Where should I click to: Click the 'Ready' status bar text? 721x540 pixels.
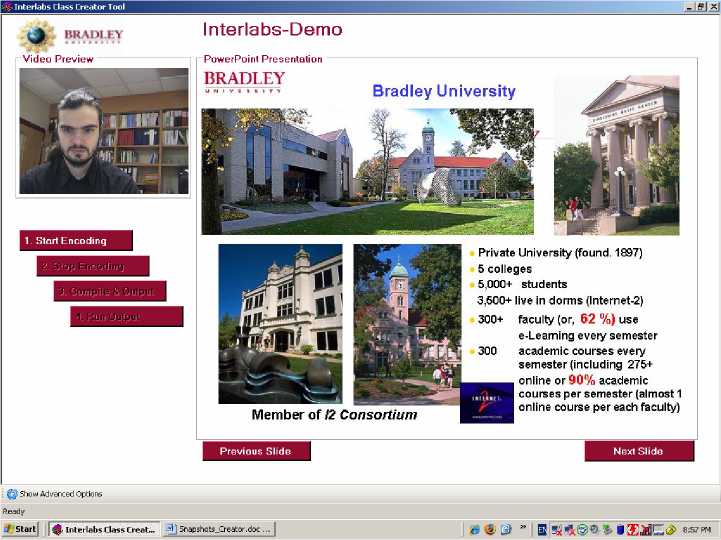click(13, 511)
